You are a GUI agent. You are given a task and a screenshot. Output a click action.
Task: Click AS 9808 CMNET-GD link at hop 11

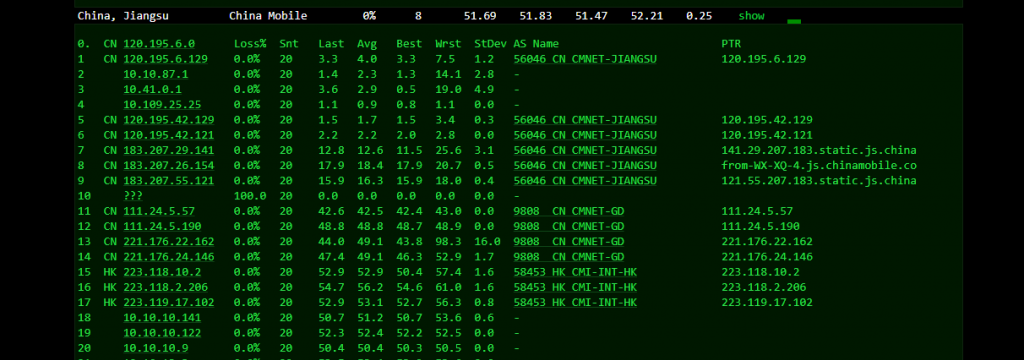click(x=569, y=212)
